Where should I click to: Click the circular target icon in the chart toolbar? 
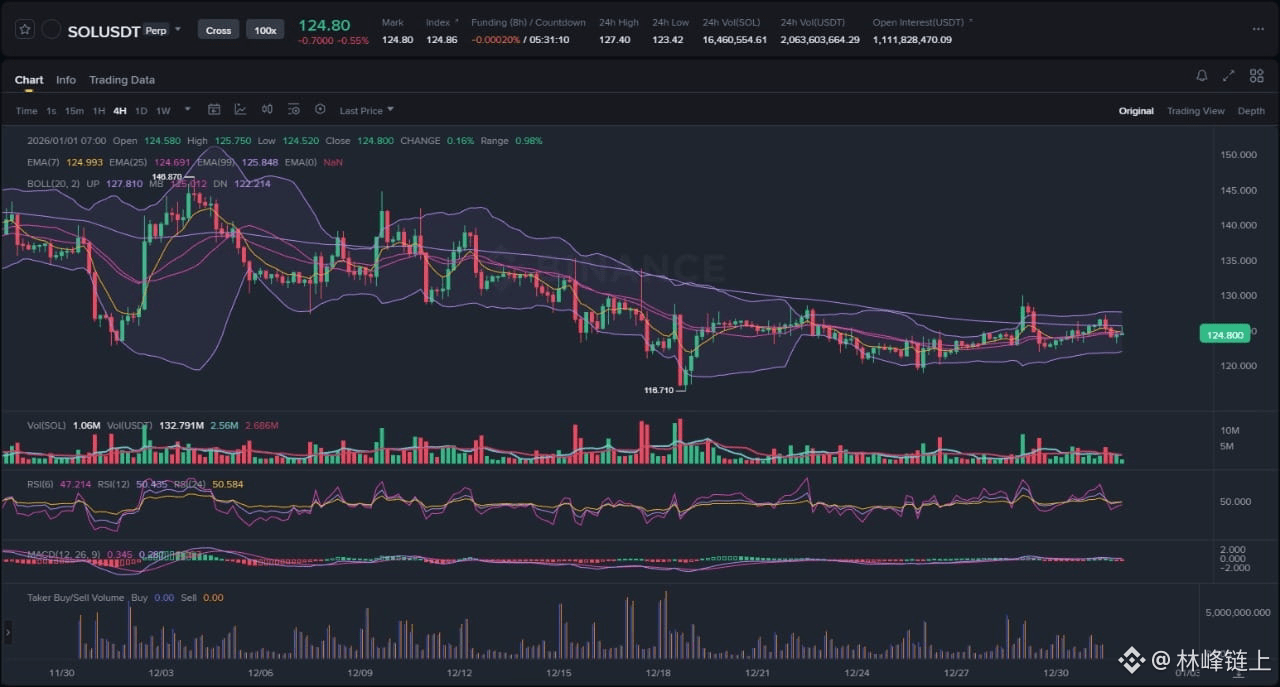pyautogui.click(x=320, y=110)
